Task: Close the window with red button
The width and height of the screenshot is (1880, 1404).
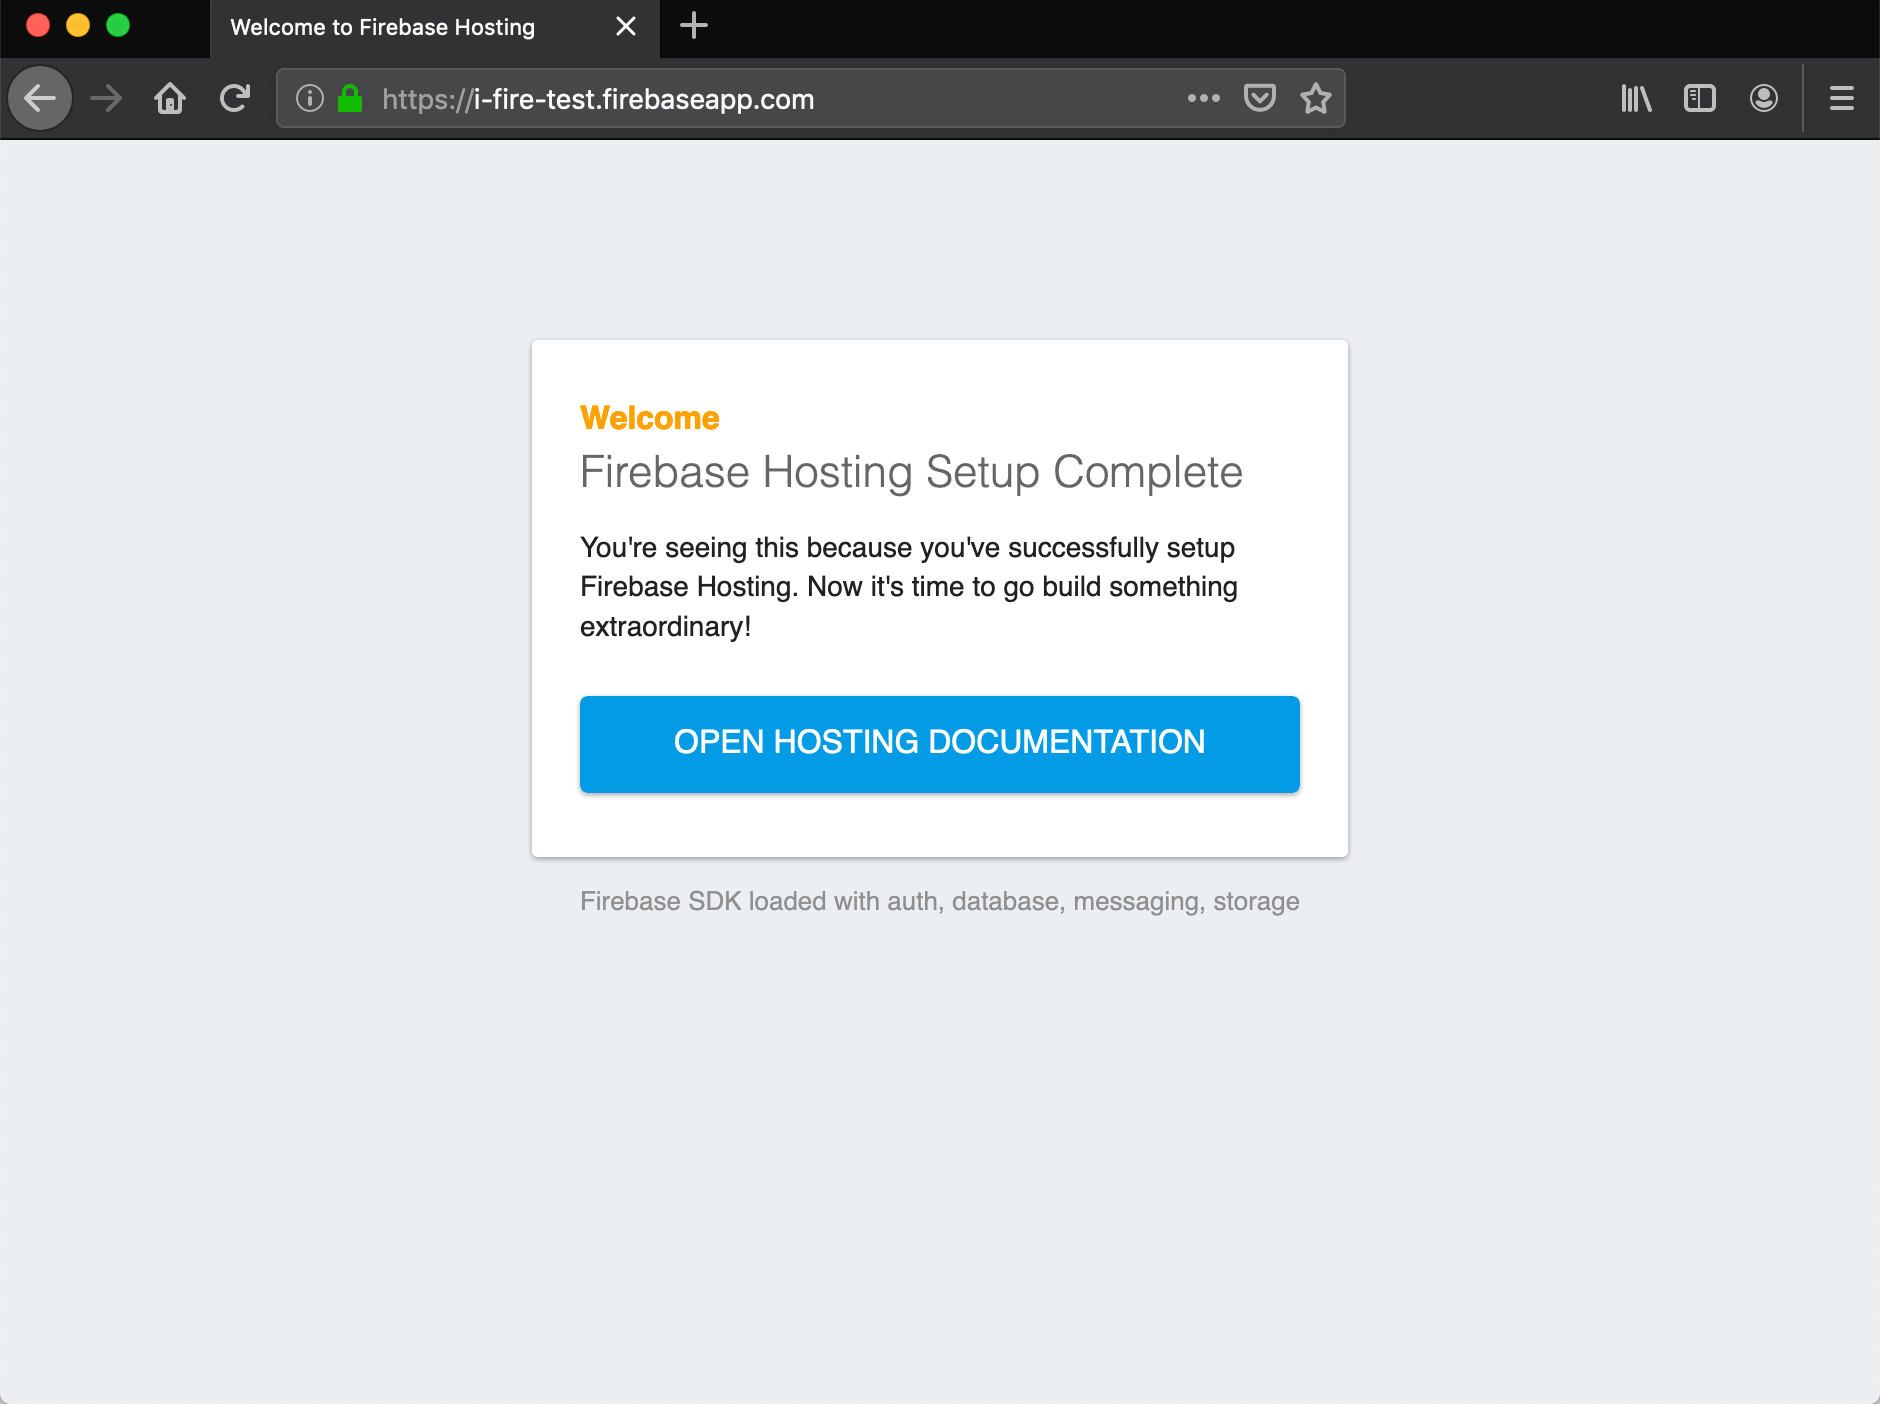Action: pos(38,25)
